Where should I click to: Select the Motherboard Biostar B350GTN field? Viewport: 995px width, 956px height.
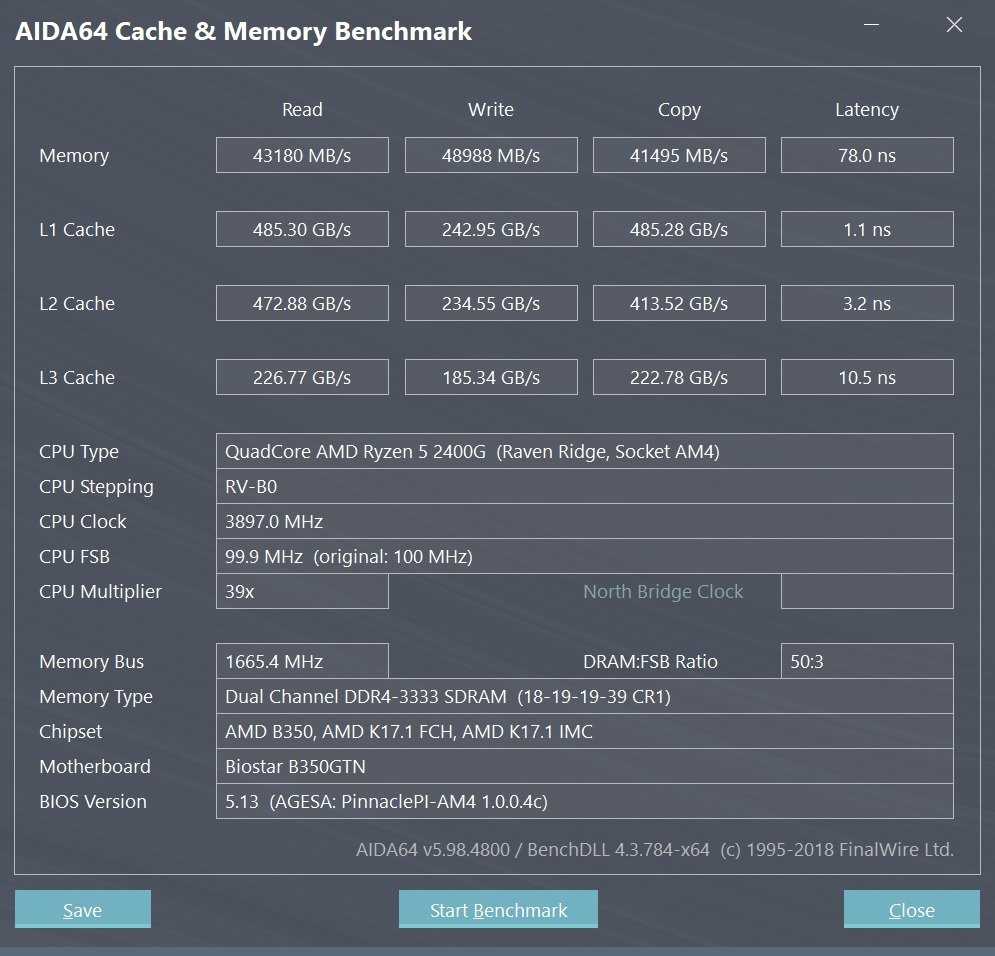pos(584,766)
